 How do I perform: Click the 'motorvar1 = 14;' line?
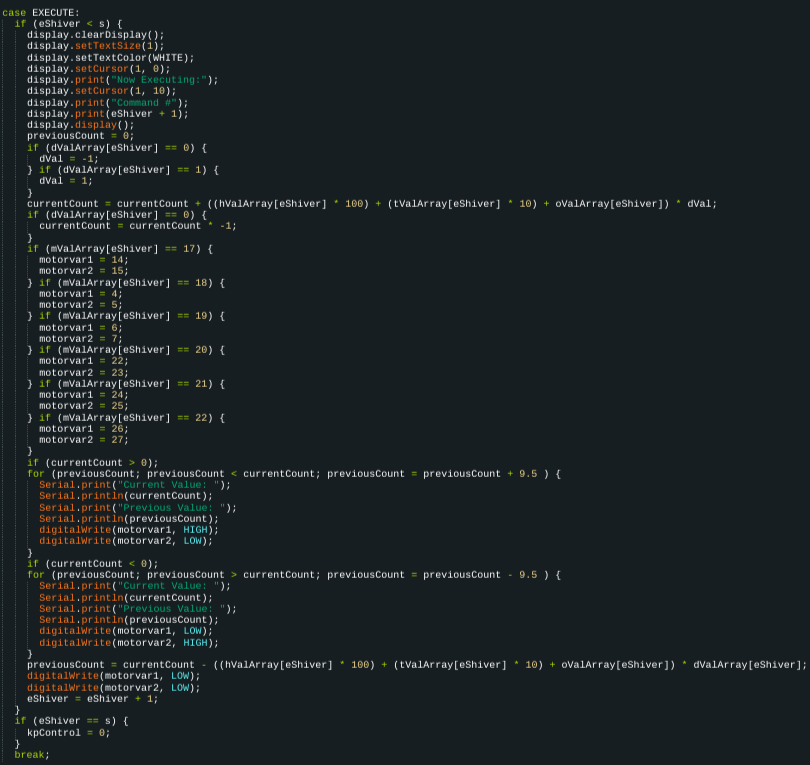[x=84, y=260]
